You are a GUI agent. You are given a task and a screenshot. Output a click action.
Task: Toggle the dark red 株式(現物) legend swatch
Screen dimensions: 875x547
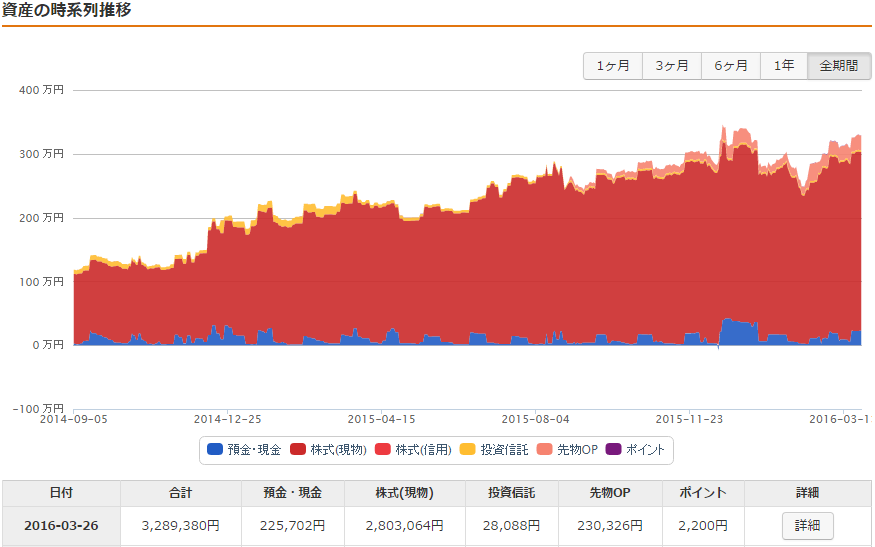[x=298, y=449]
